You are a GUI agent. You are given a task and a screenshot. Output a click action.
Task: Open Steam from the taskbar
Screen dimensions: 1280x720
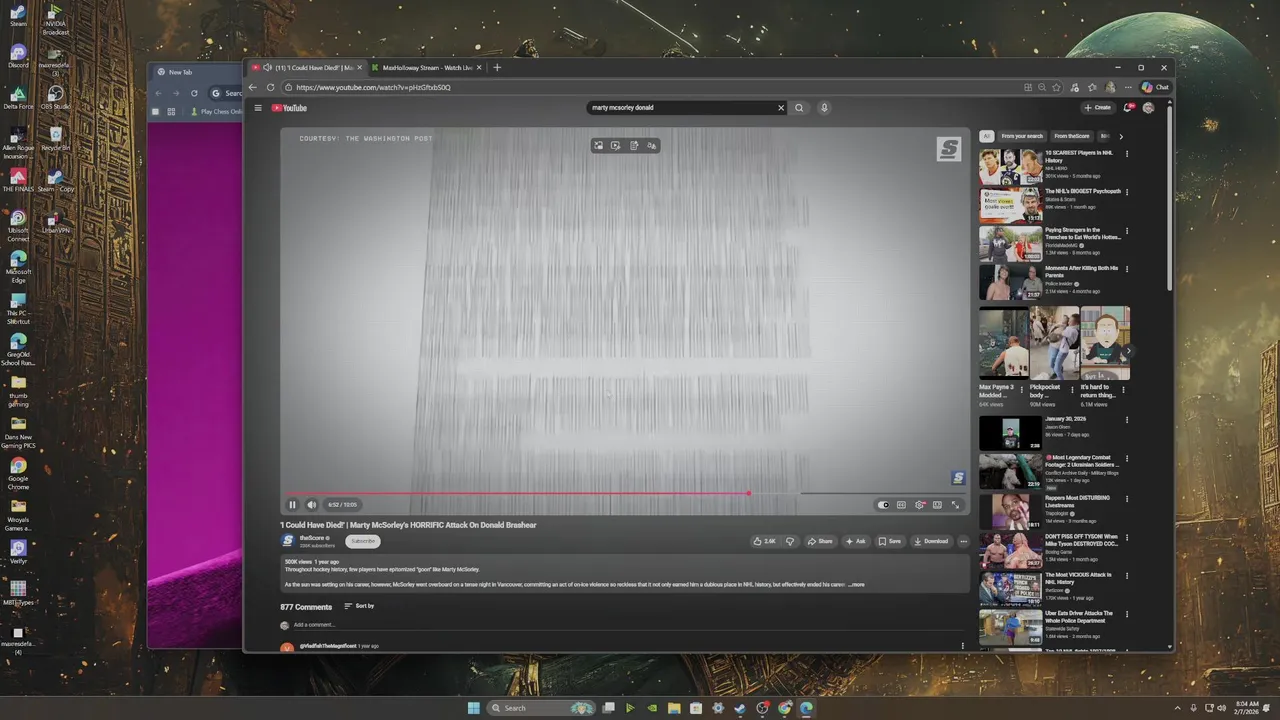(x=740, y=708)
